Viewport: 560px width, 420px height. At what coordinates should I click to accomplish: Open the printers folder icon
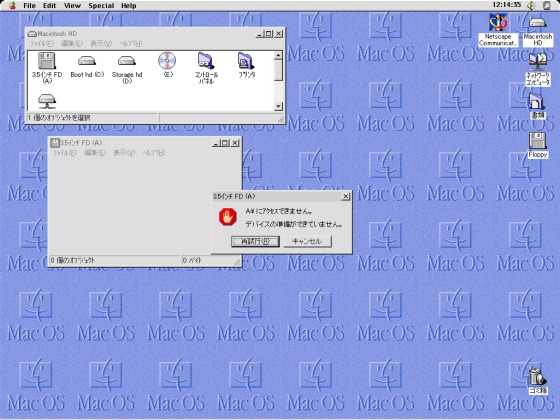[246, 61]
